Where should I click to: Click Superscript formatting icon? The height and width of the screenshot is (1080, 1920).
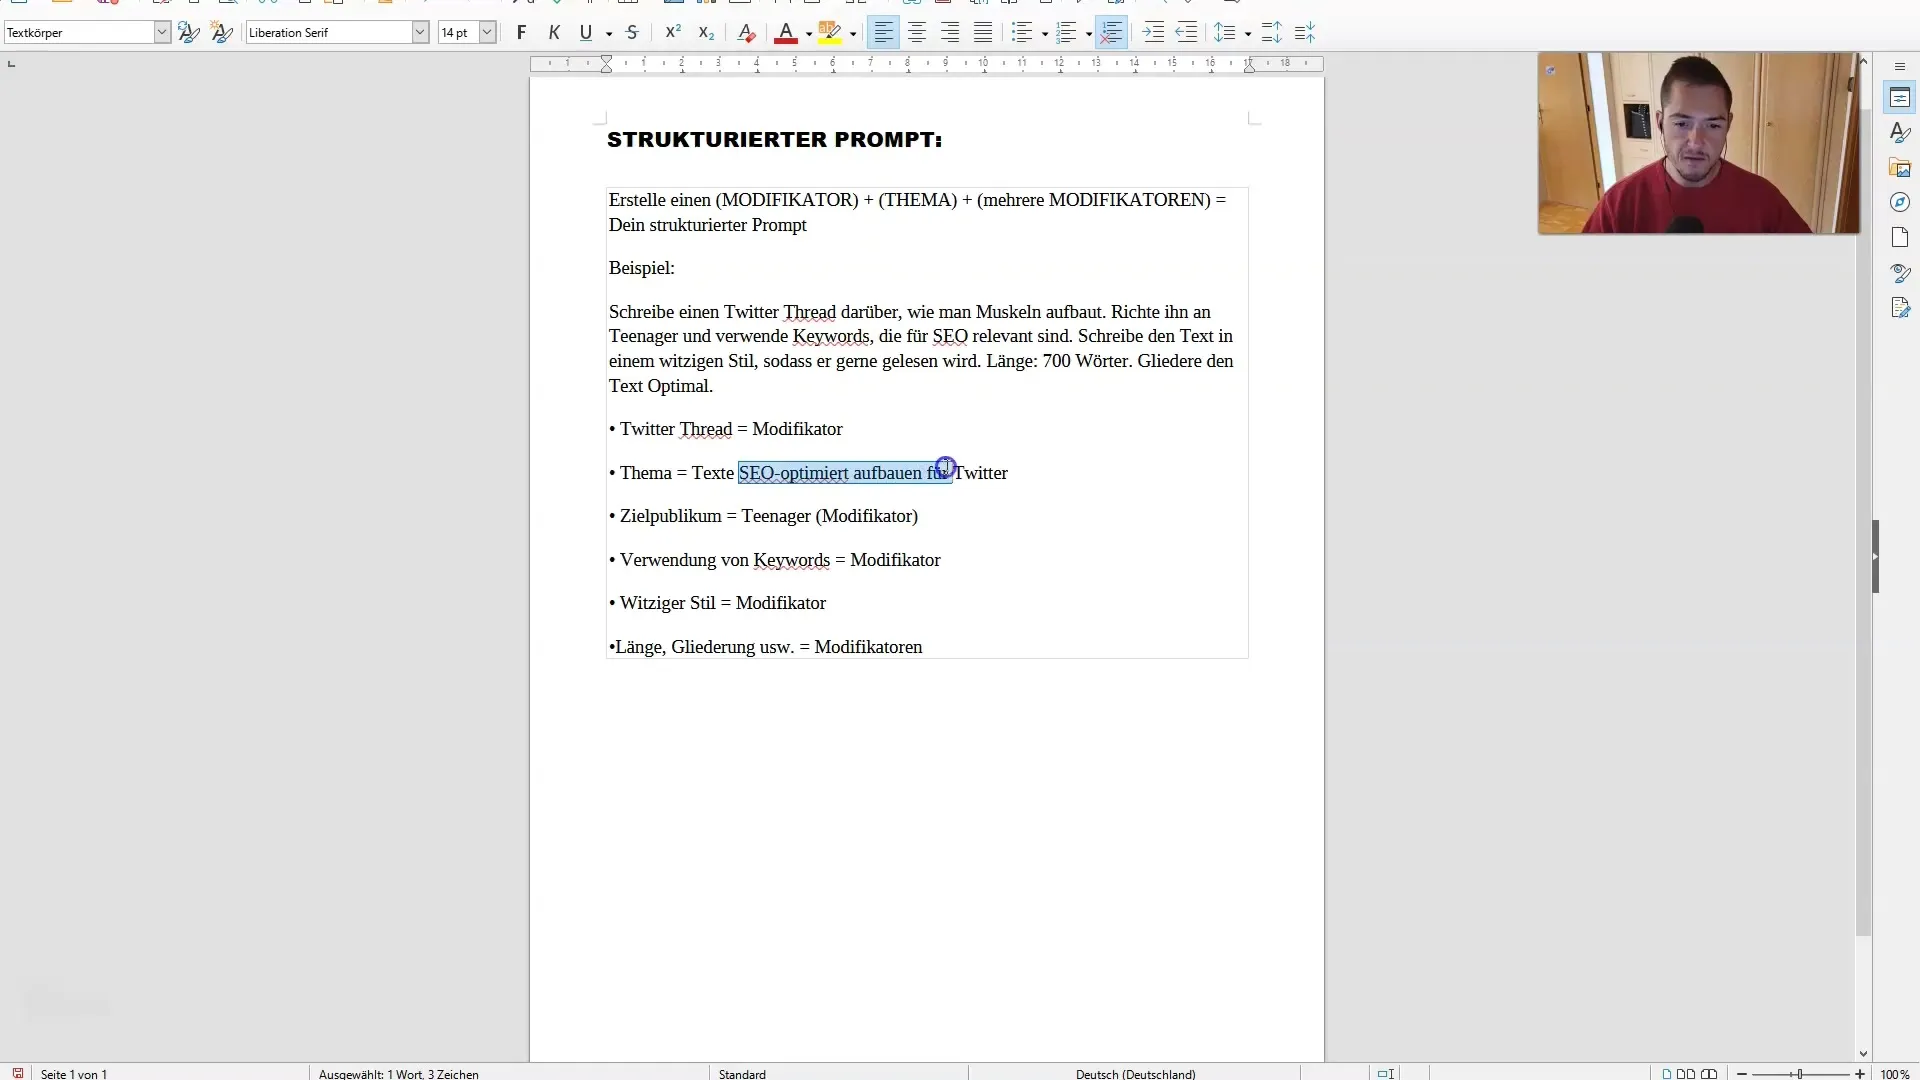click(x=671, y=32)
